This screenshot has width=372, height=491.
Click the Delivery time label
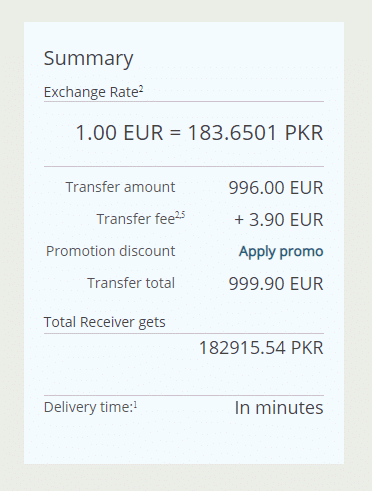tap(88, 407)
